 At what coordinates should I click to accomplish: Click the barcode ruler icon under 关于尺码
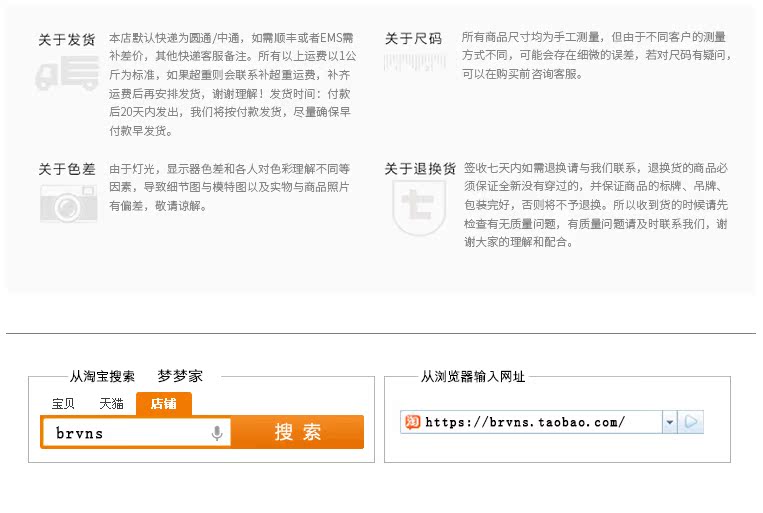click(414, 62)
